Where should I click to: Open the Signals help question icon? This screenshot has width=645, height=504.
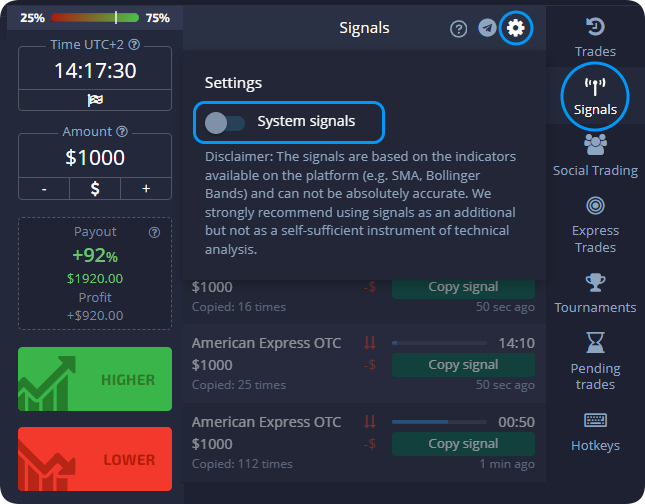pyautogui.click(x=459, y=29)
